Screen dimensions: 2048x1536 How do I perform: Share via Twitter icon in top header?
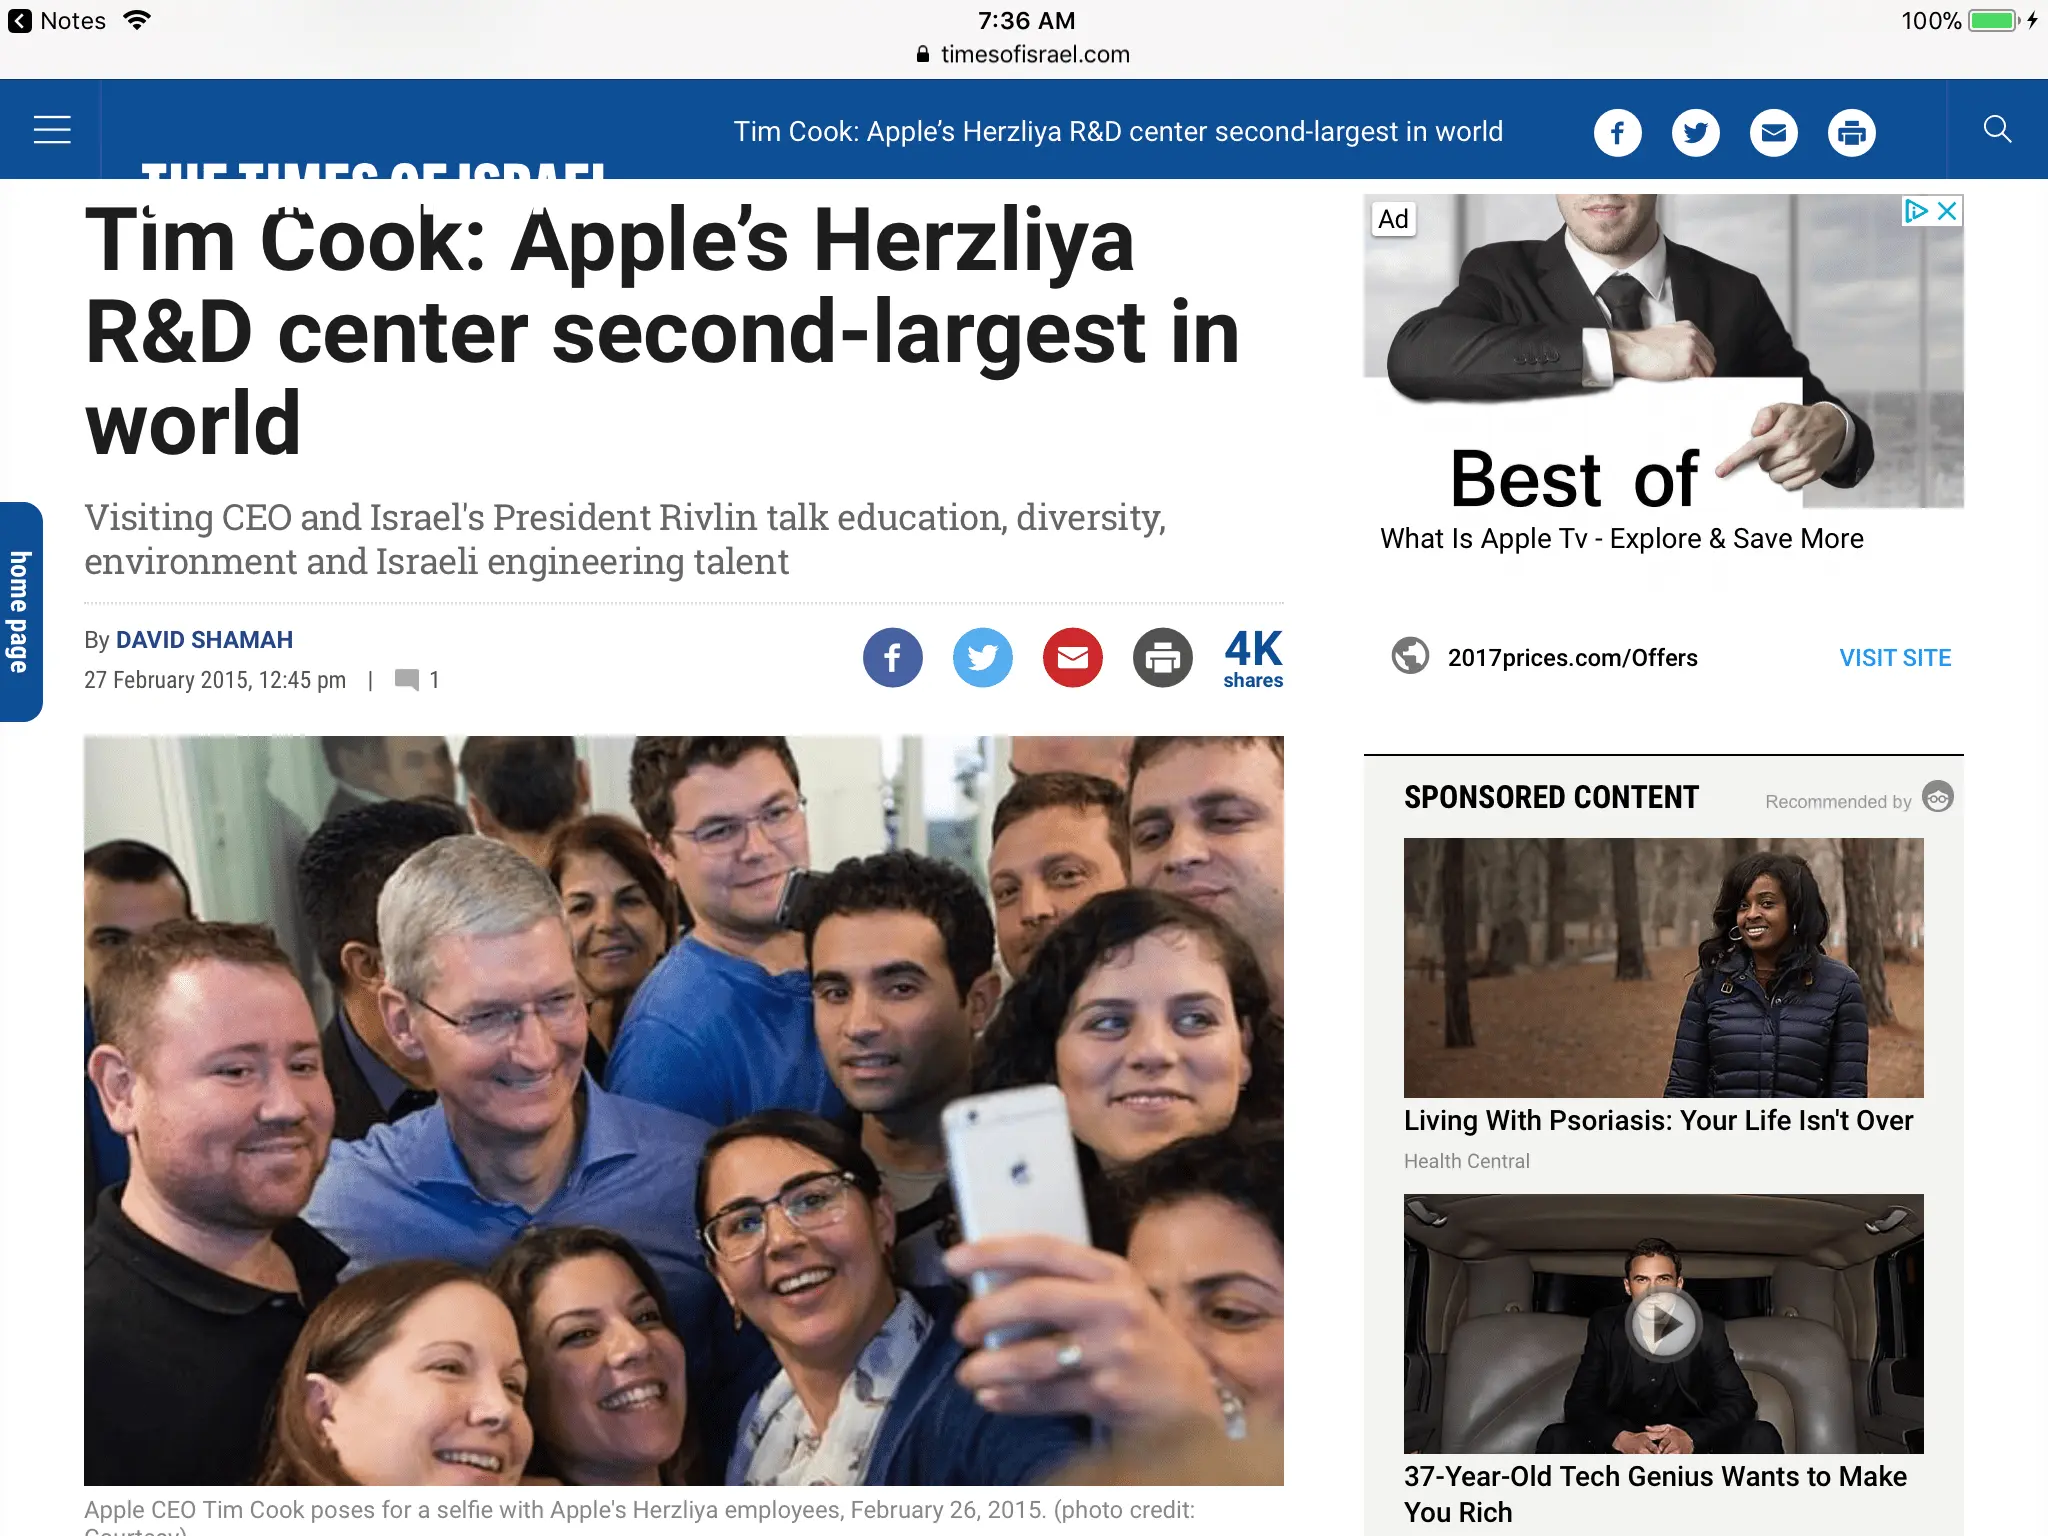[1695, 132]
